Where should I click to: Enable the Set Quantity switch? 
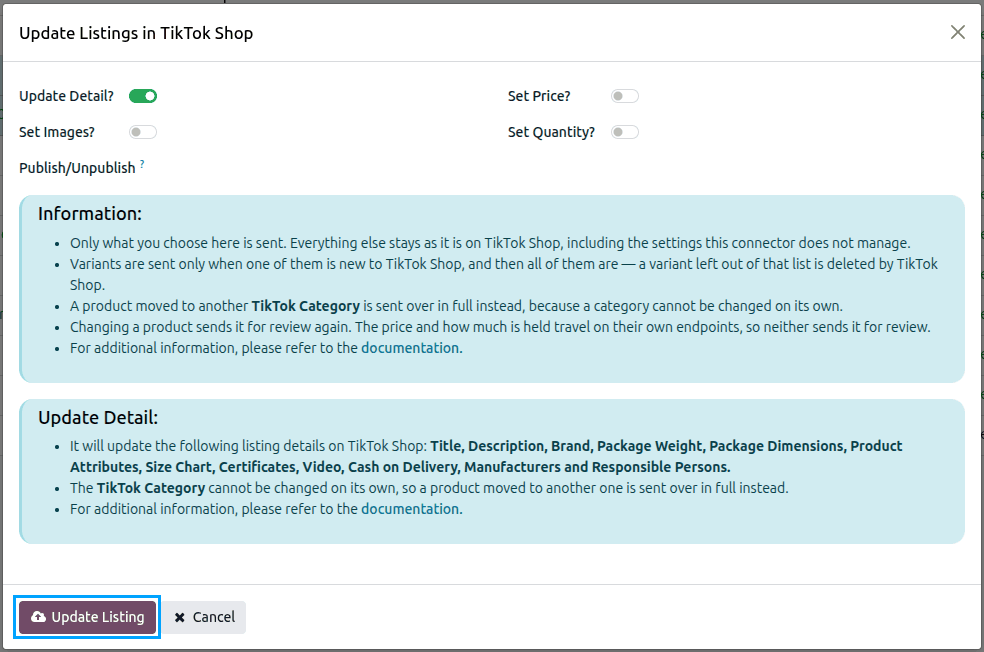[x=624, y=132]
